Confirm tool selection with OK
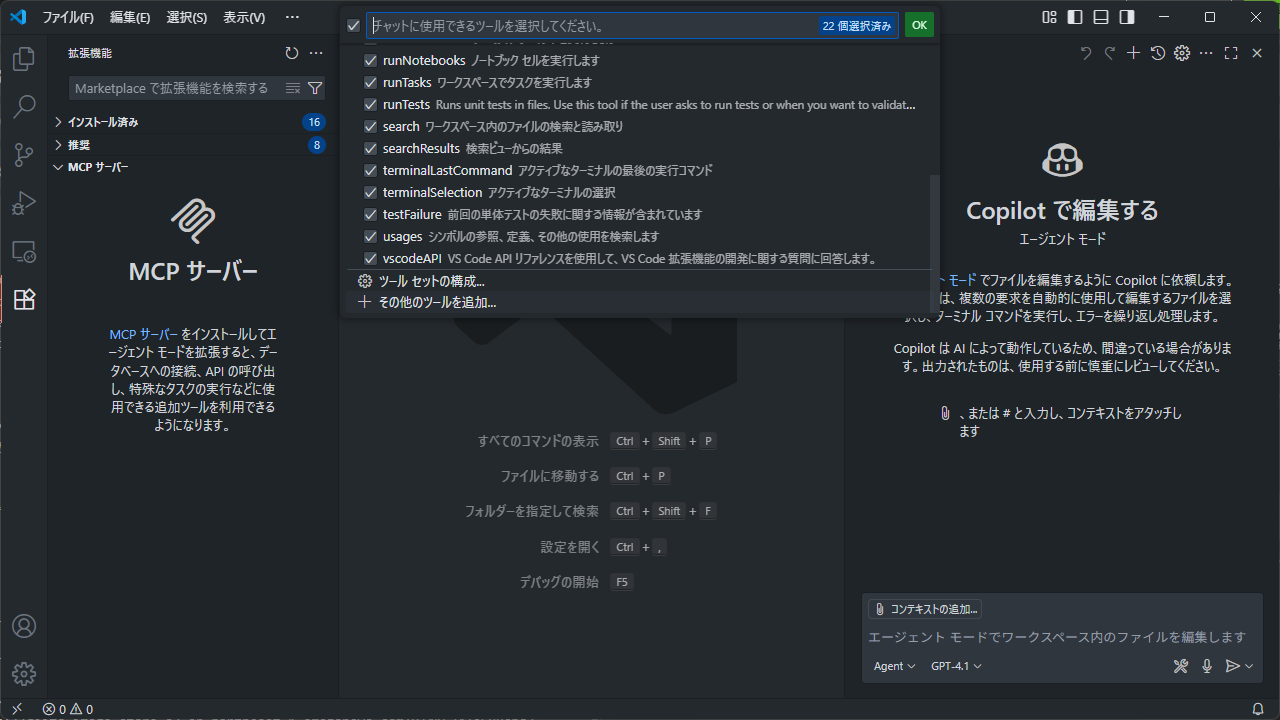The width and height of the screenshot is (1280, 720). (x=919, y=25)
